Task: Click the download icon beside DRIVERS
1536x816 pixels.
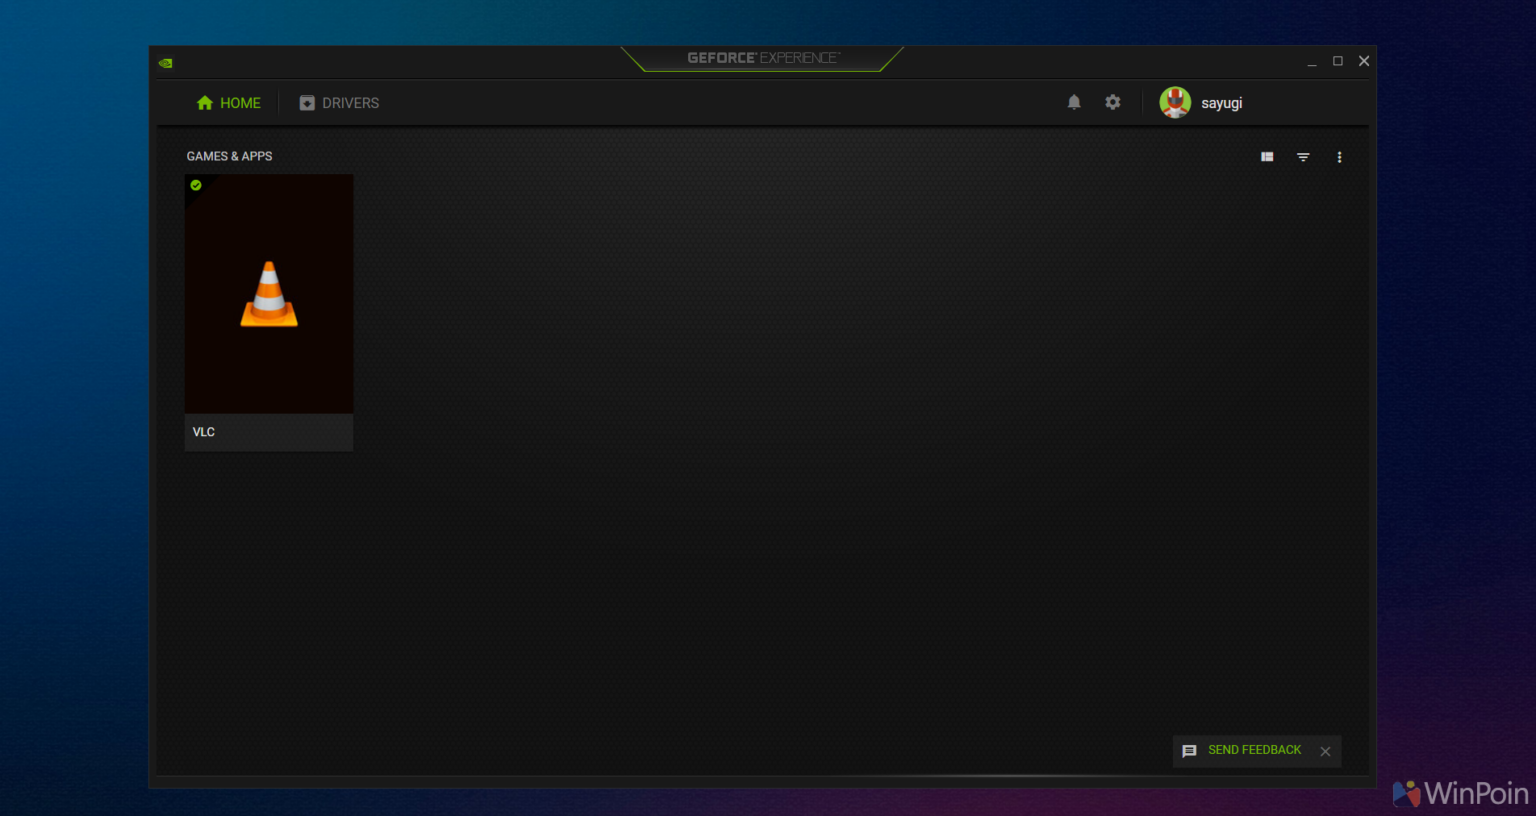Action: (x=306, y=102)
